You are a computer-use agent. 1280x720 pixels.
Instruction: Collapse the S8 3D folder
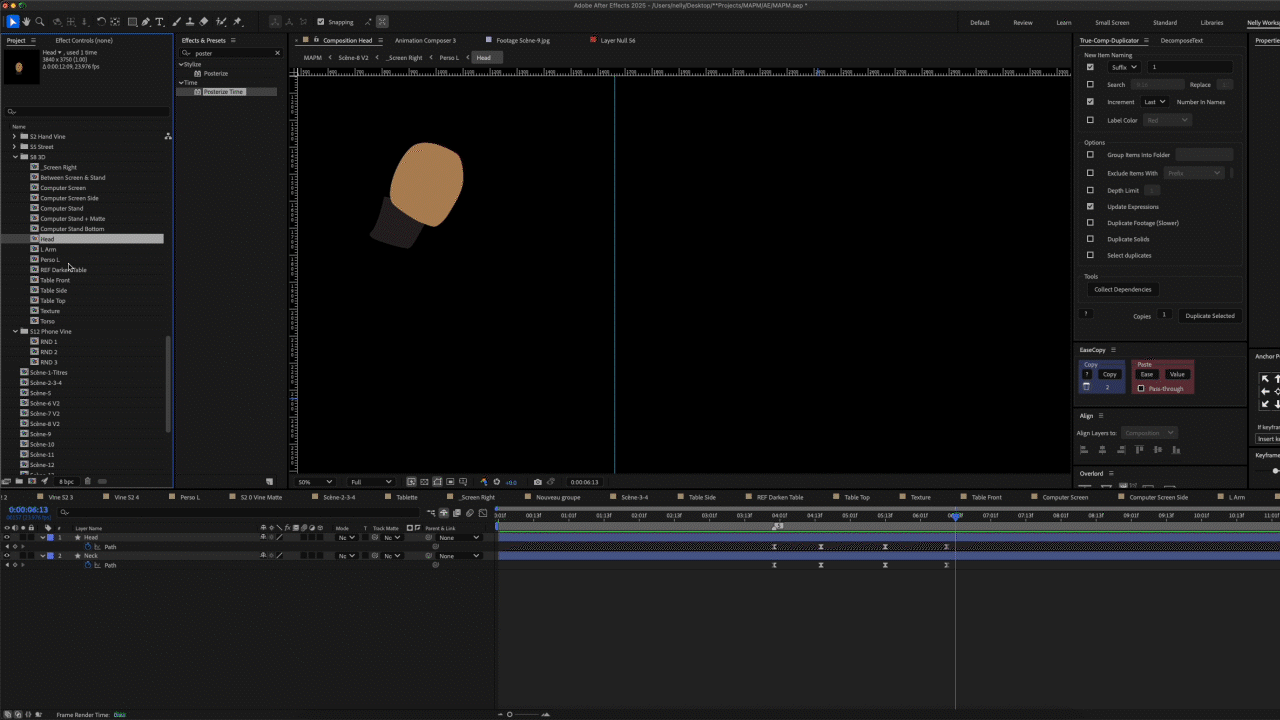pyautogui.click(x=15, y=157)
